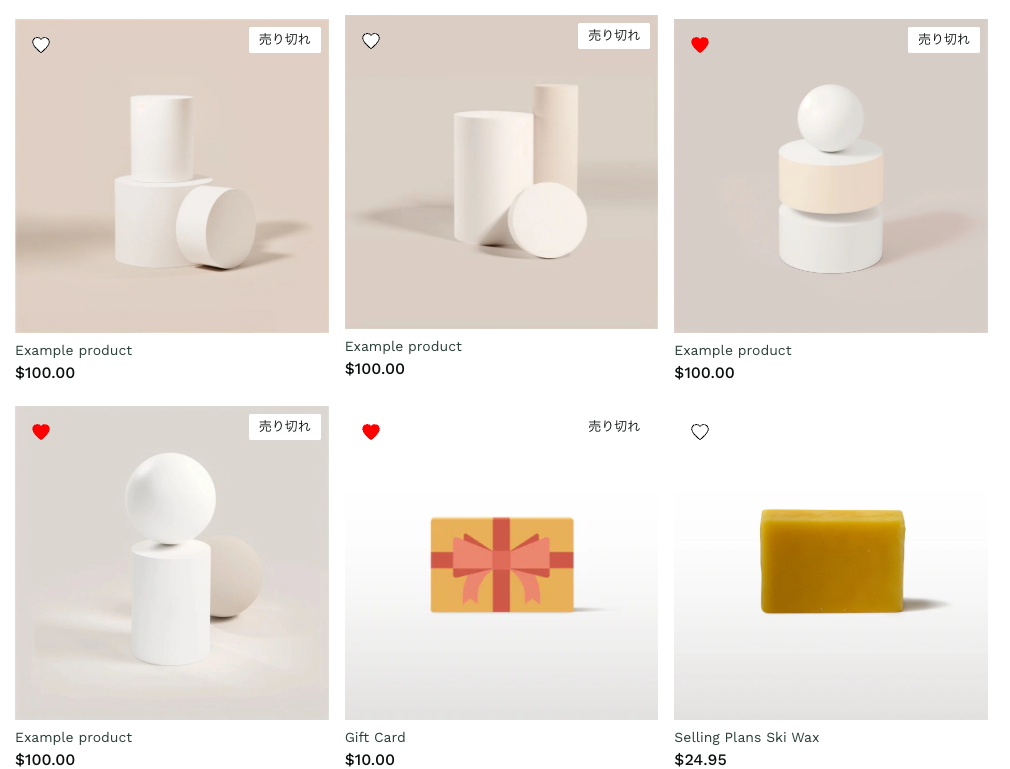The height and width of the screenshot is (769, 1010).
Task: View the sphere on stacked discs image
Action: 831,190
